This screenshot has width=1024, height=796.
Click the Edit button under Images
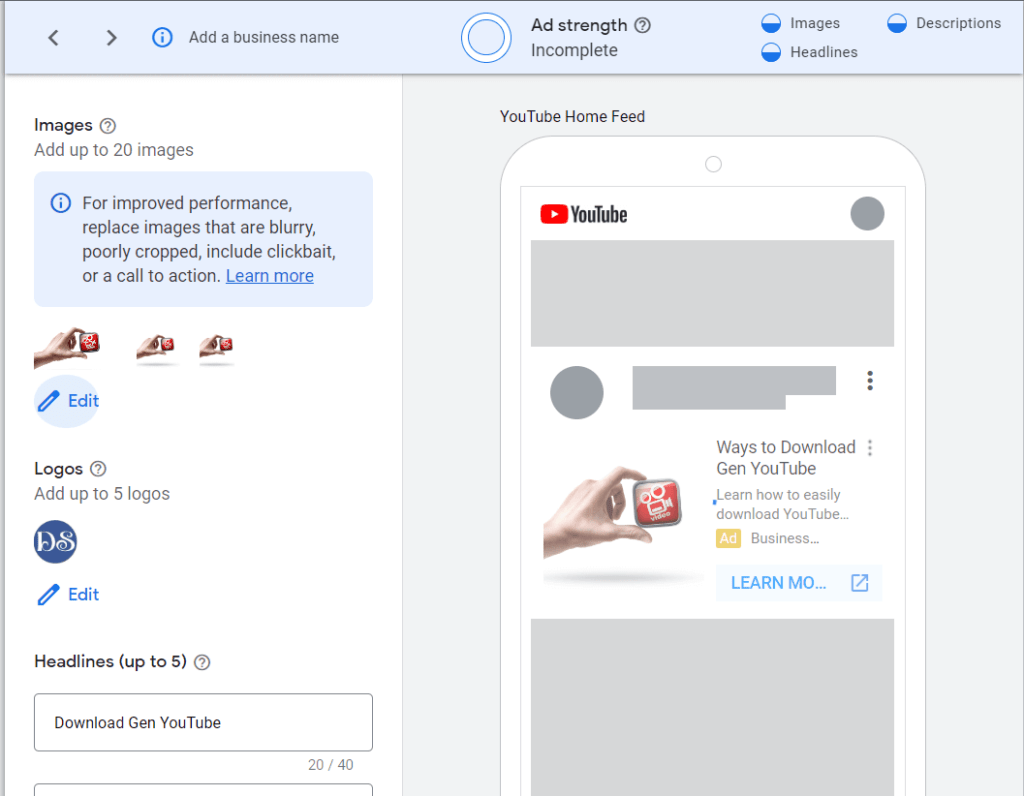tap(67, 401)
